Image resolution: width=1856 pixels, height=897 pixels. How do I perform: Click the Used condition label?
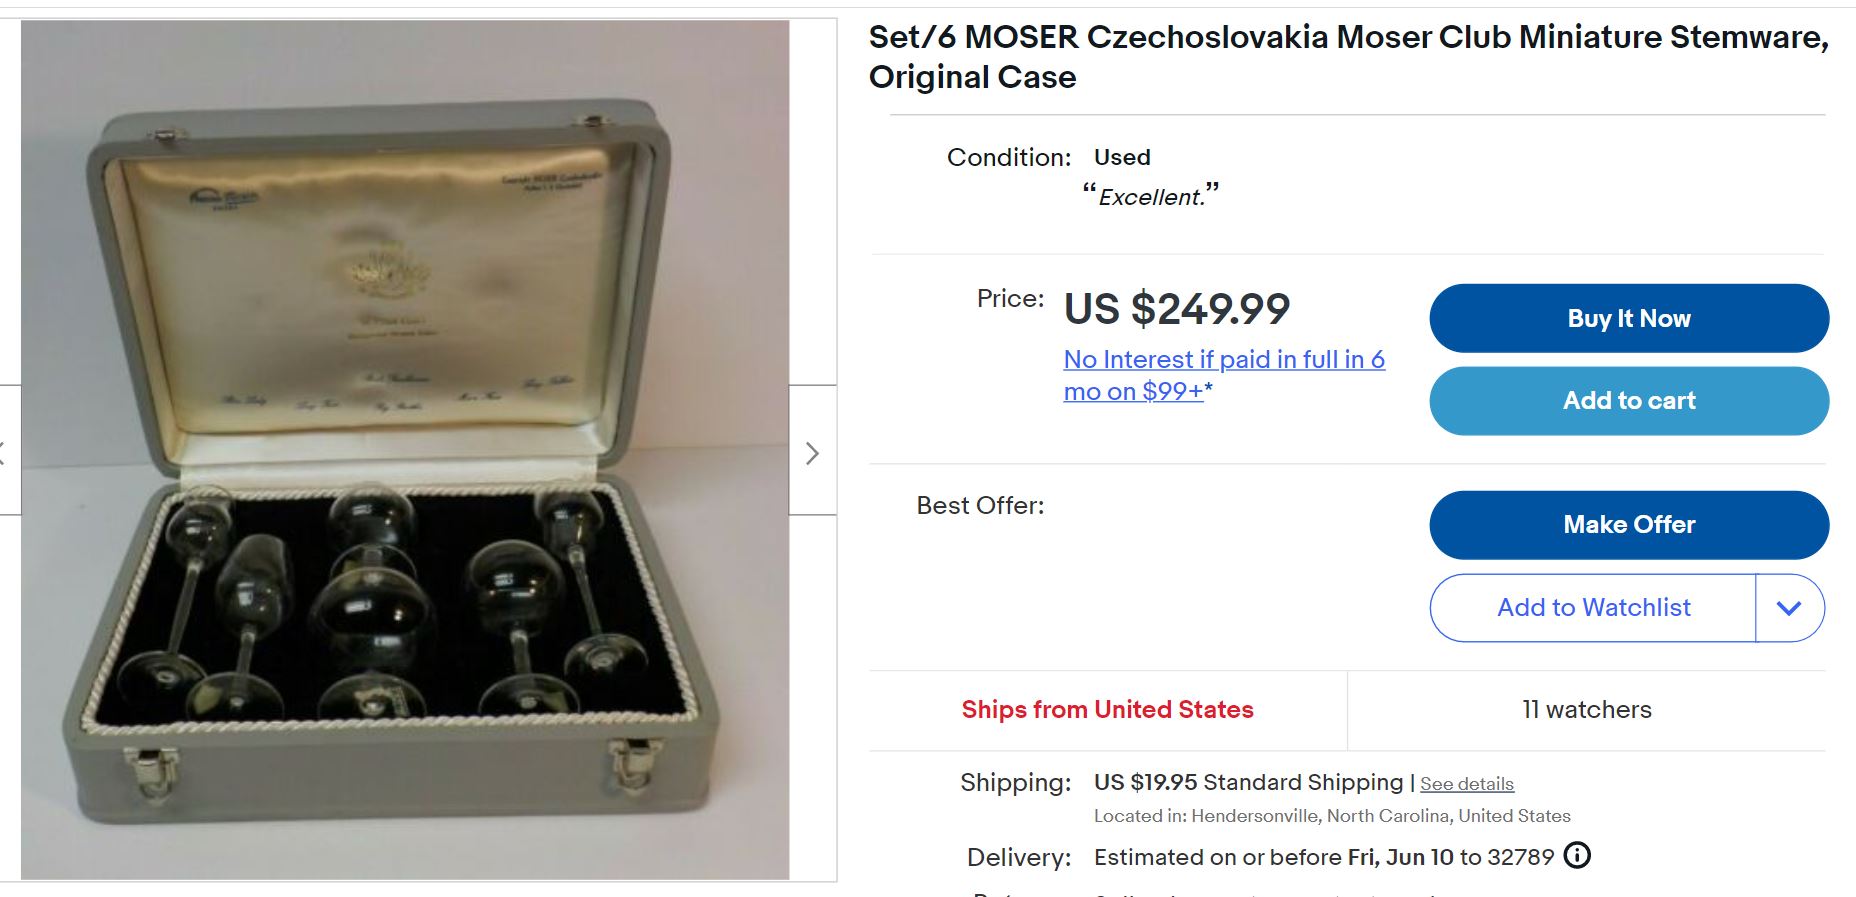click(1121, 157)
